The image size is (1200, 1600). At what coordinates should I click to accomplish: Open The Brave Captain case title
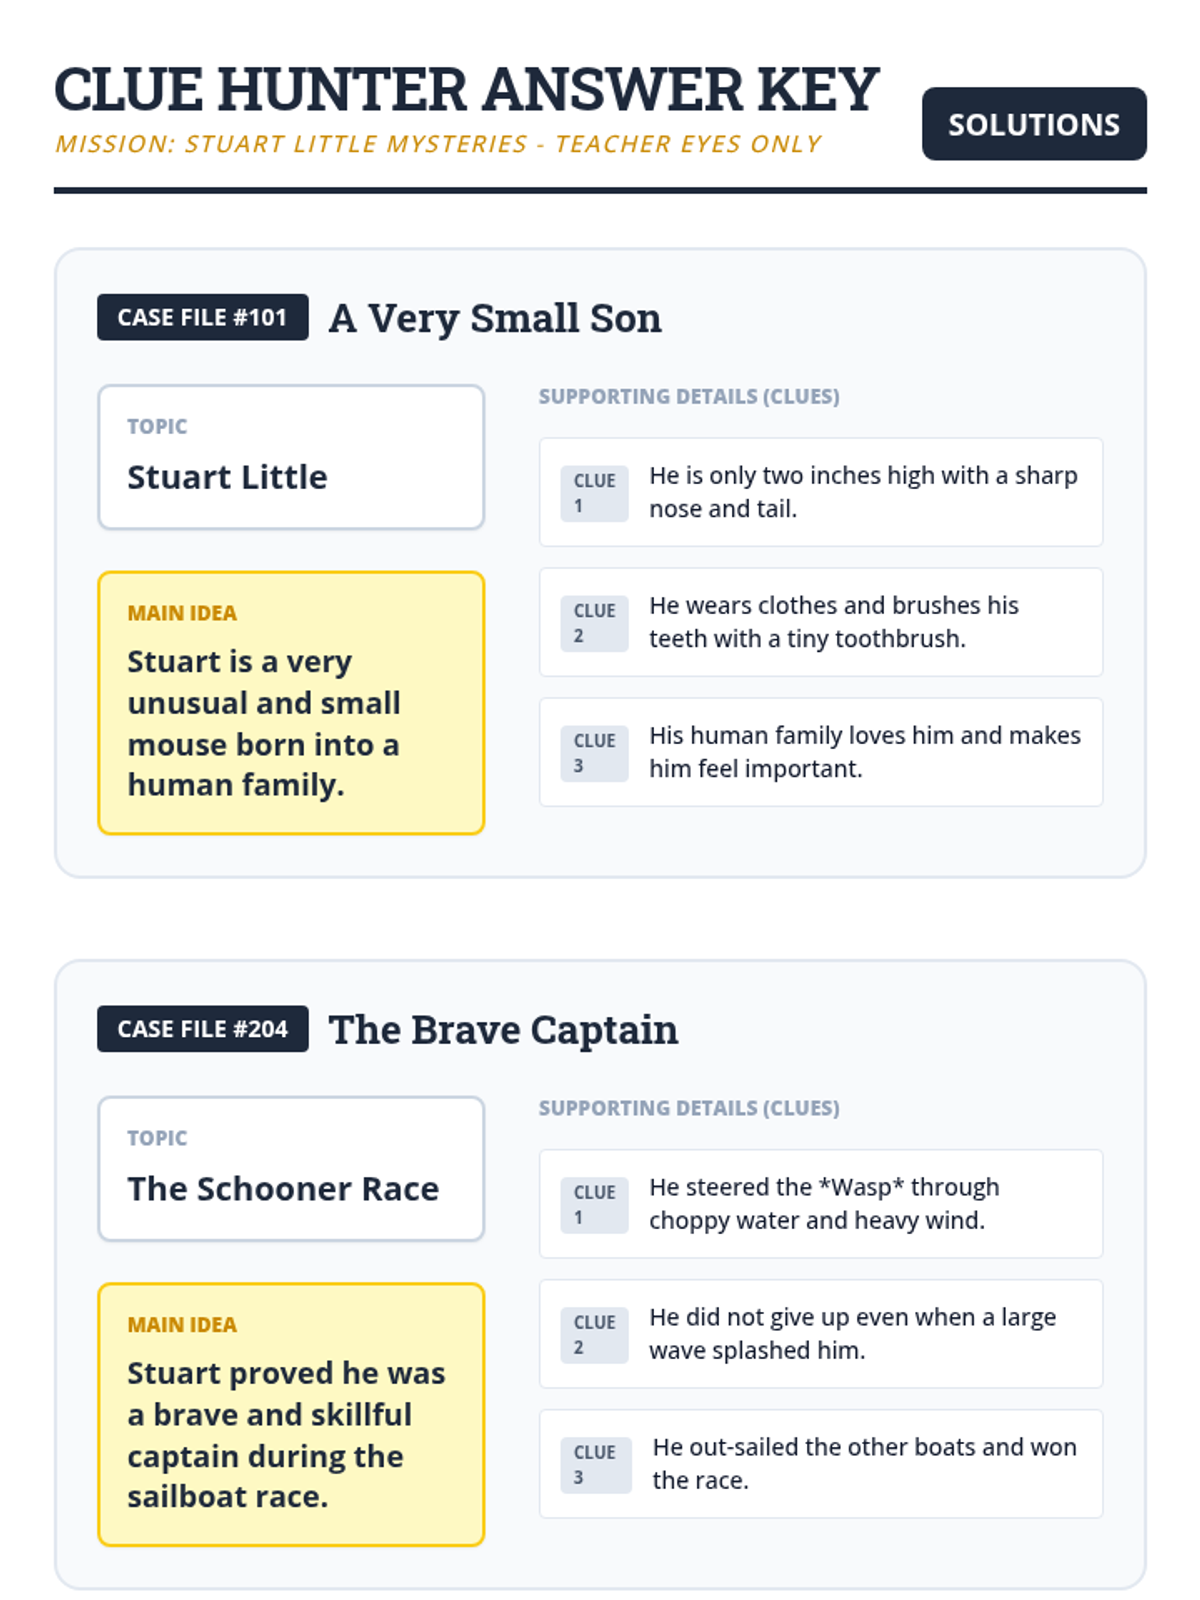click(x=503, y=1030)
